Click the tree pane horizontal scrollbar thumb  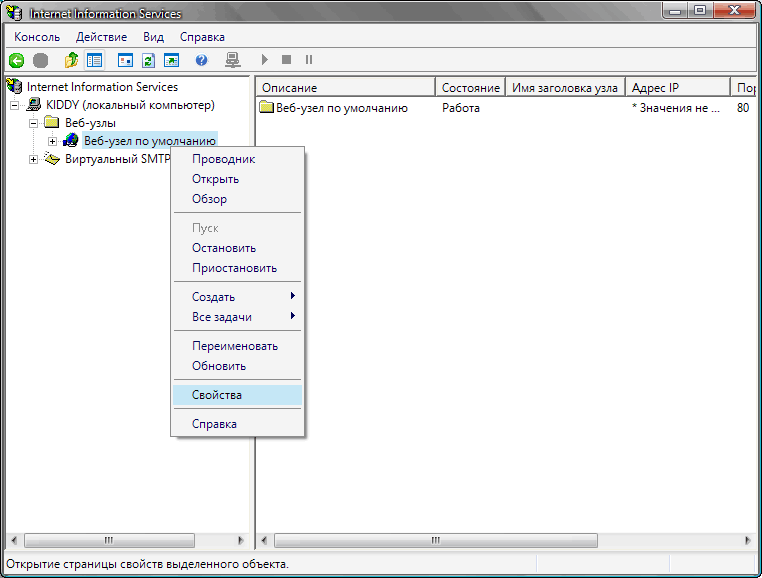[x=109, y=540]
